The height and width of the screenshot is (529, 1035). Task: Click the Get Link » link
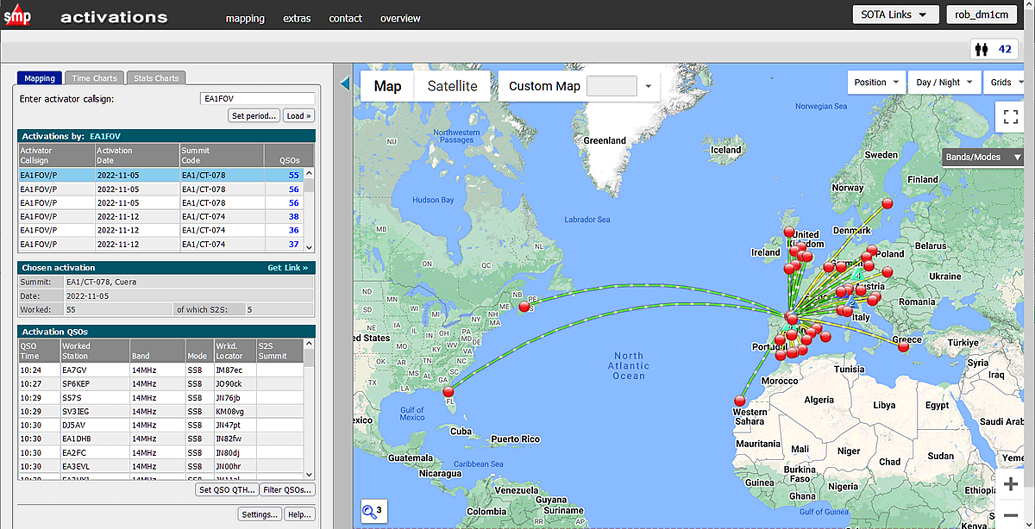pyautogui.click(x=288, y=268)
